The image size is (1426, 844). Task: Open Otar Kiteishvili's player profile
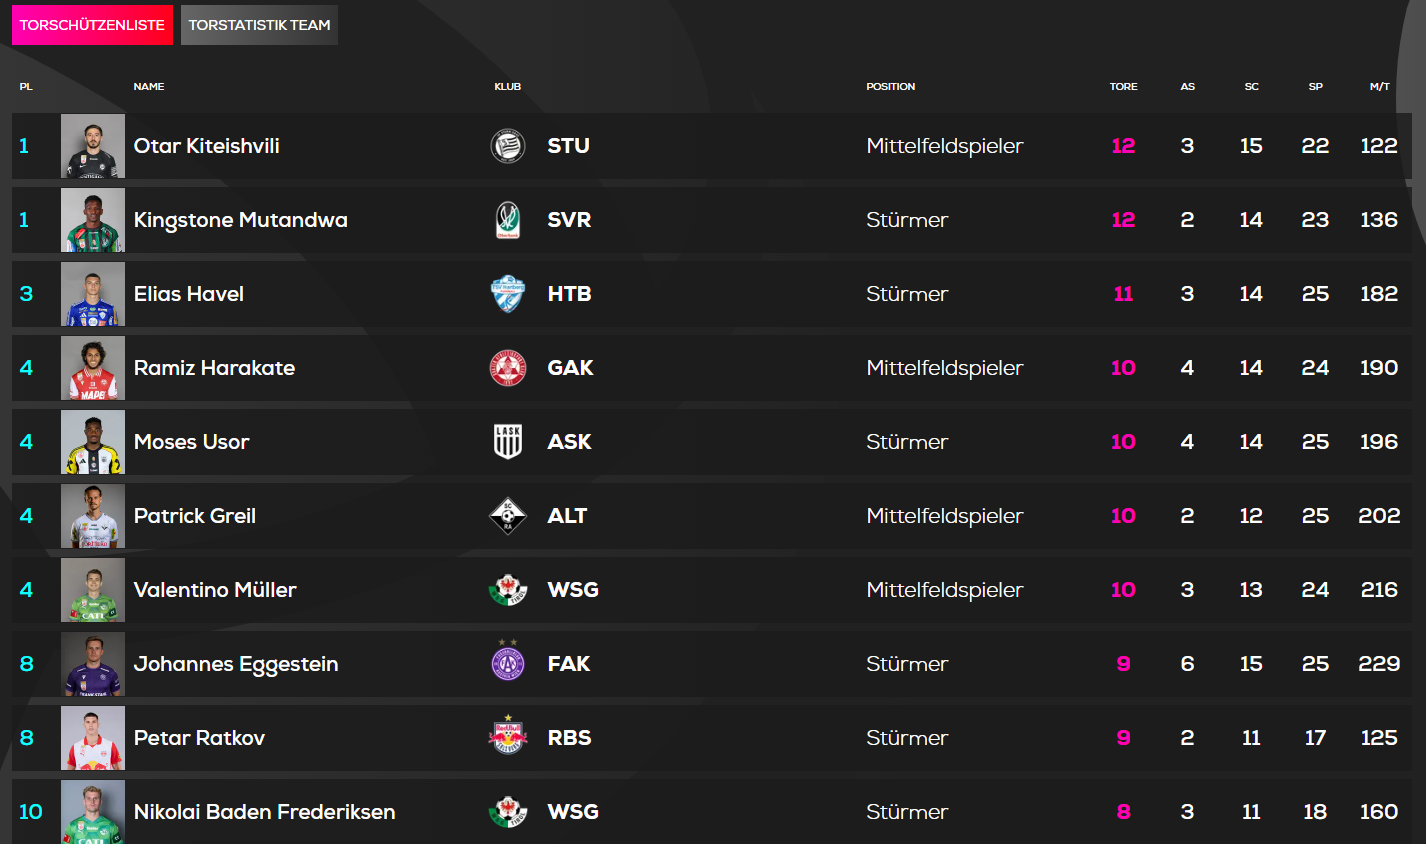[206, 146]
